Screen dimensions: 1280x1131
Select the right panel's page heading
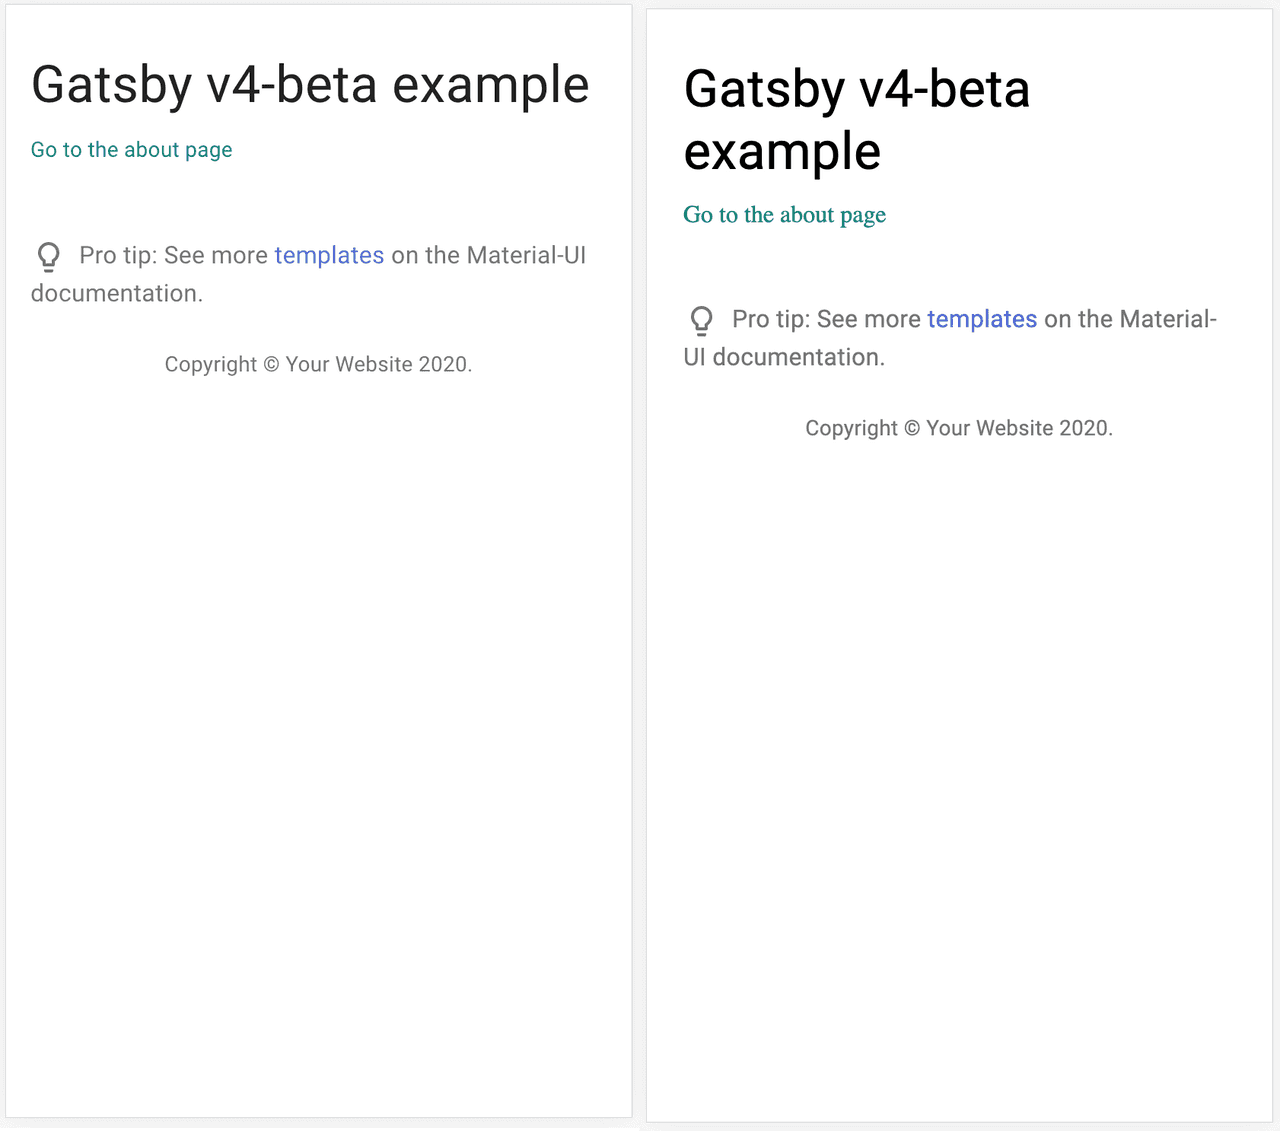(856, 120)
